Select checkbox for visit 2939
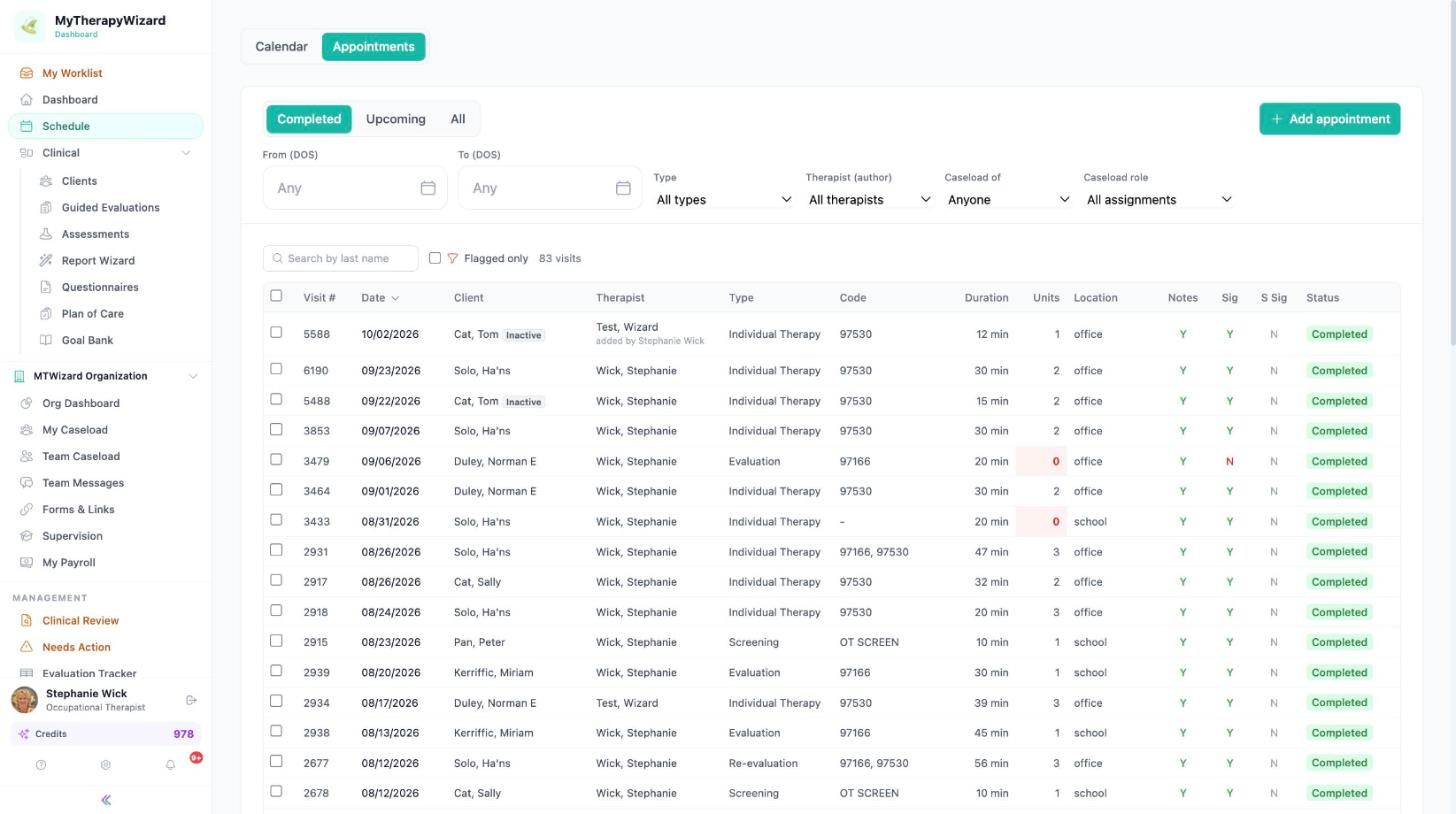The image size is (1456, 814). [276, 671]
